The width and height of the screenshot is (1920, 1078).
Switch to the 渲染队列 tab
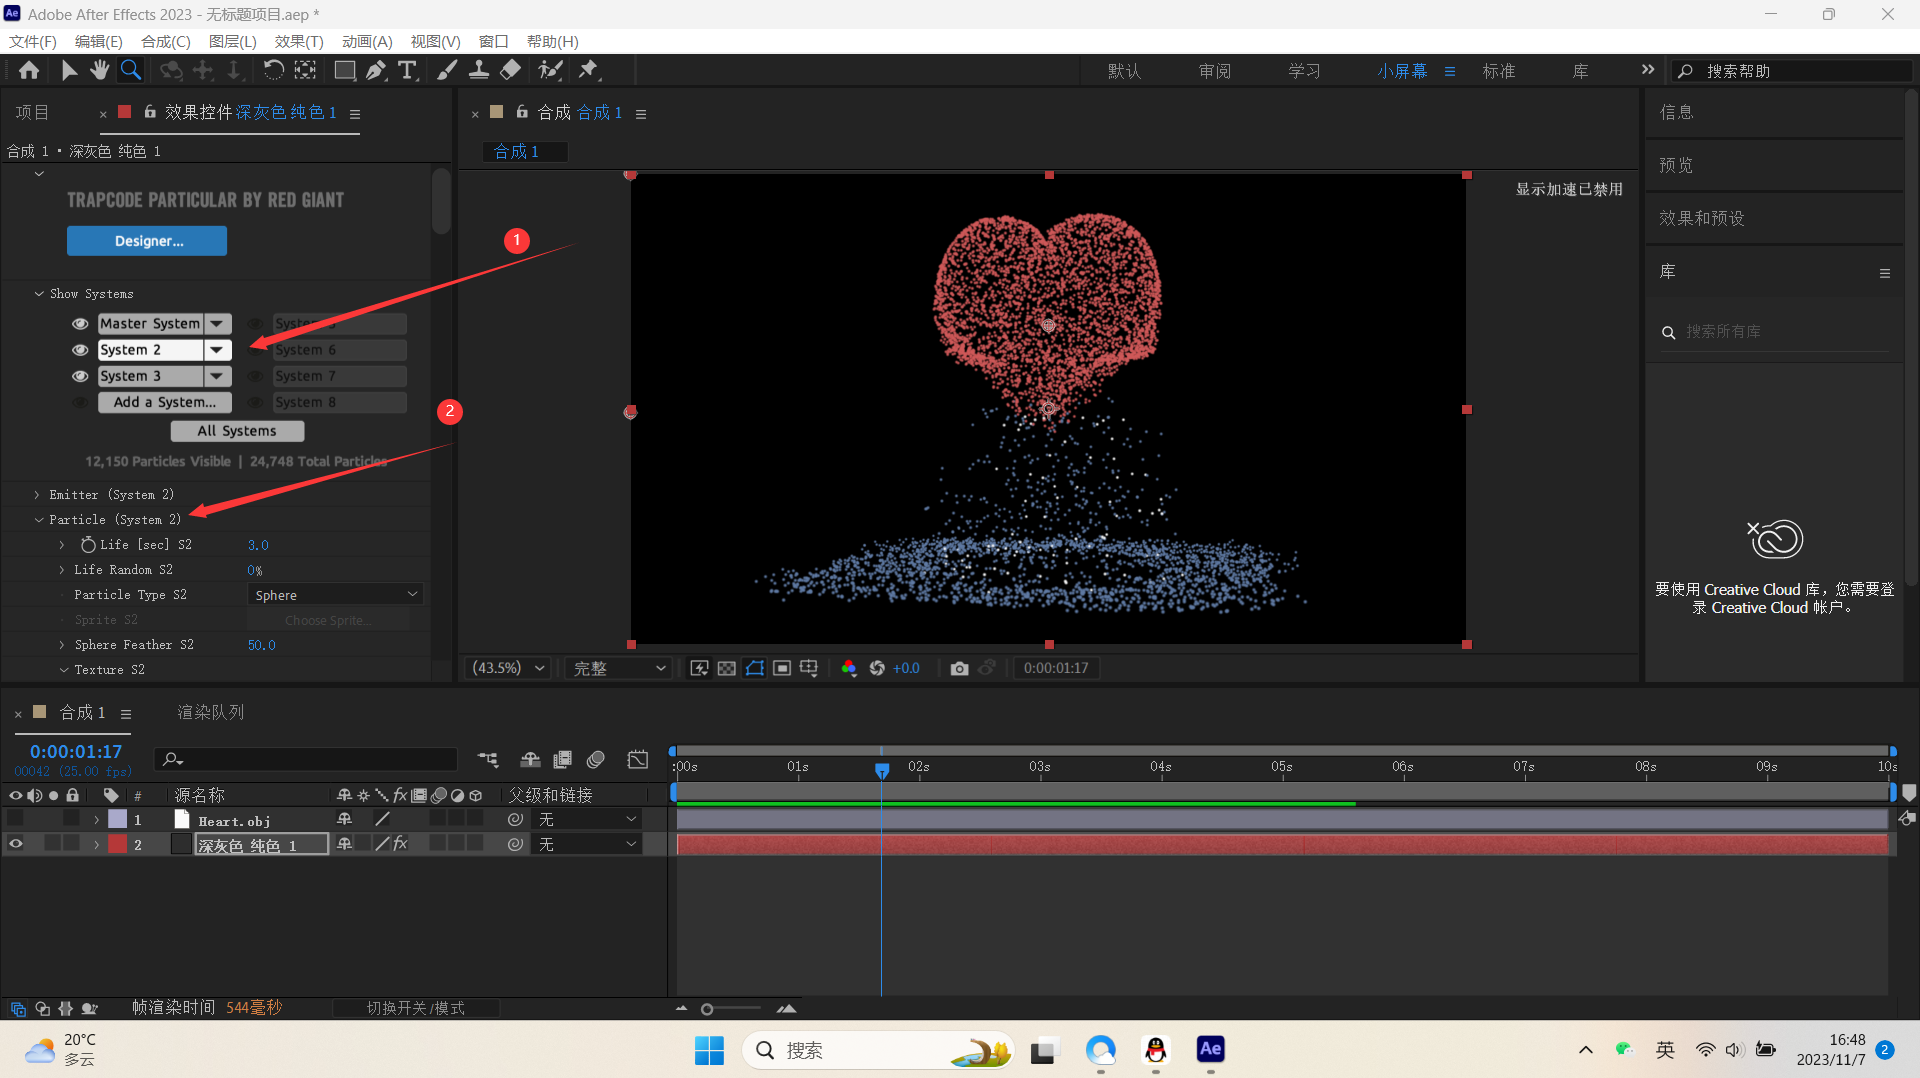(211, 712)
